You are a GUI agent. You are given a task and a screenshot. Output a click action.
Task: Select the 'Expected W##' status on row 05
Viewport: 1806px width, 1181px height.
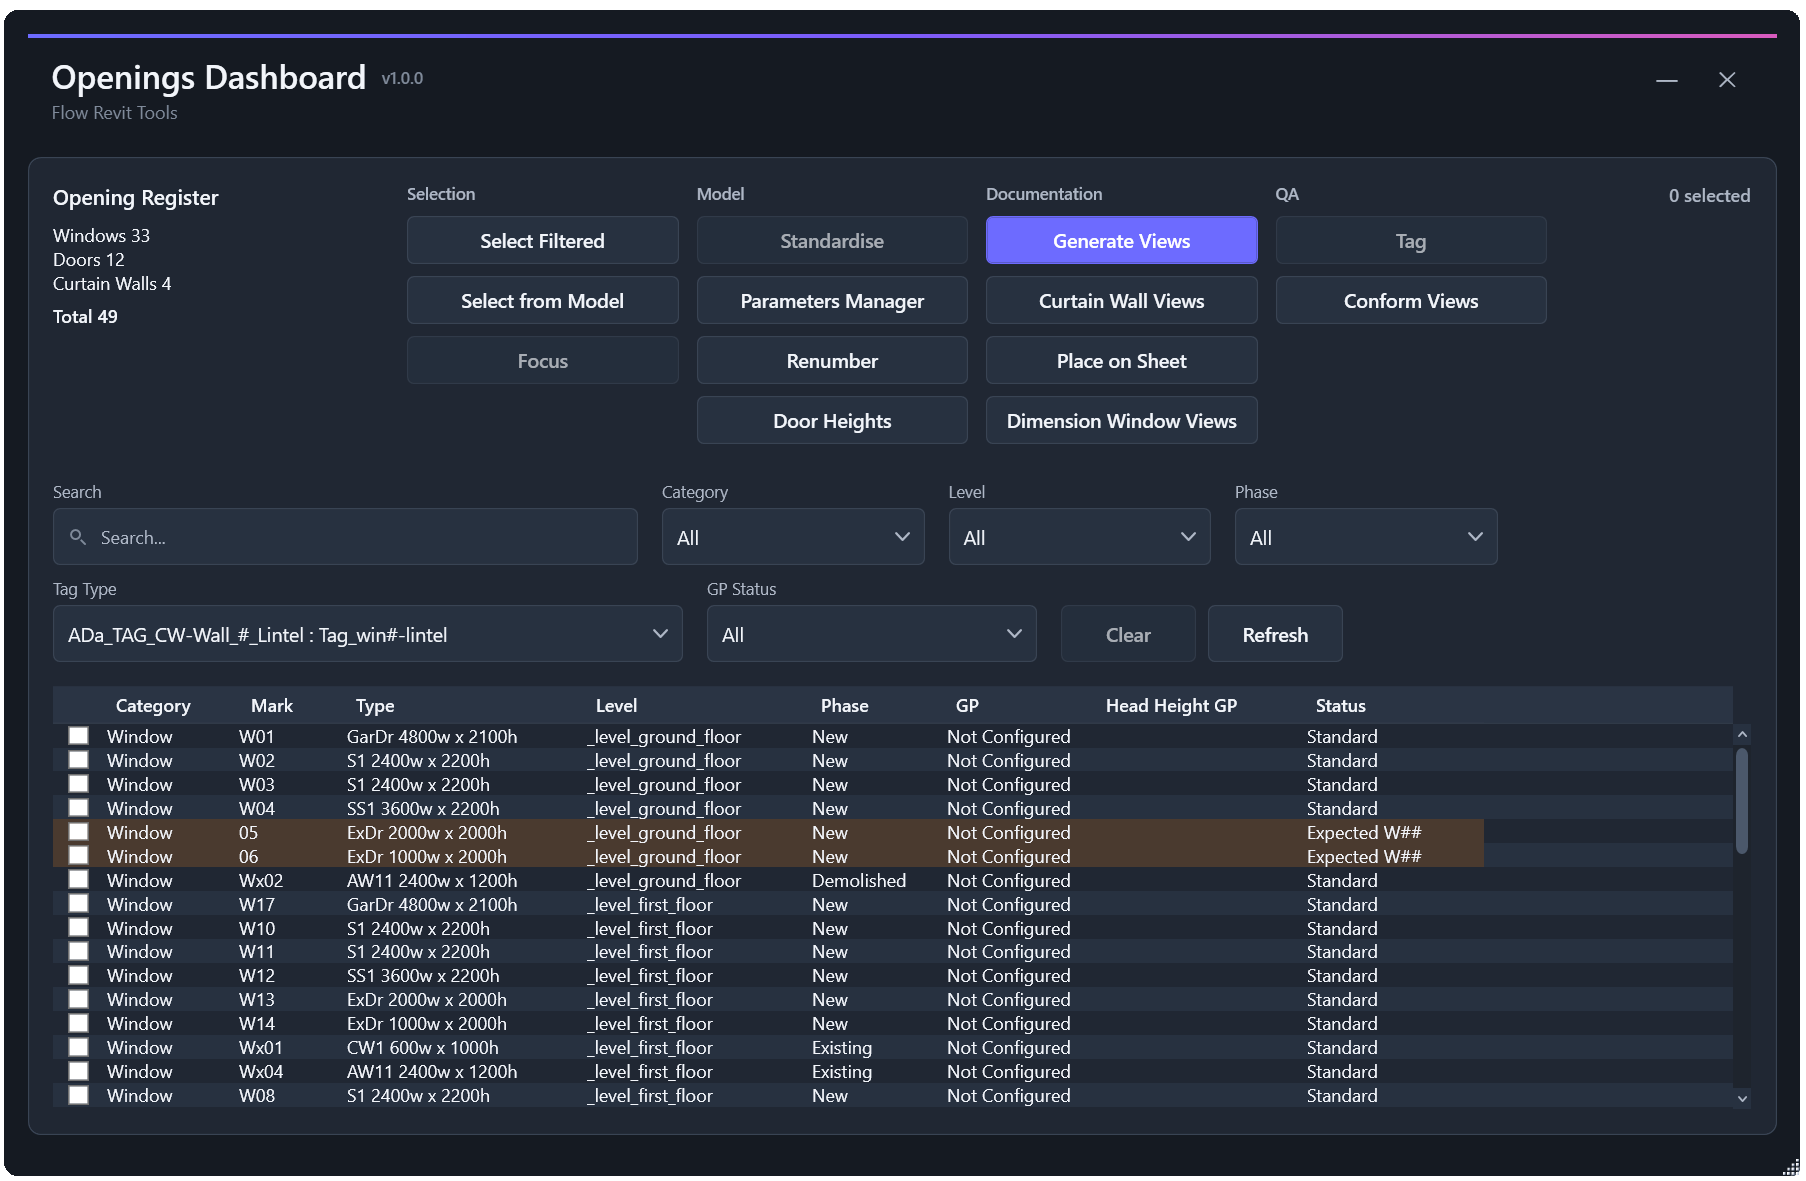(x=1364, y=832)
